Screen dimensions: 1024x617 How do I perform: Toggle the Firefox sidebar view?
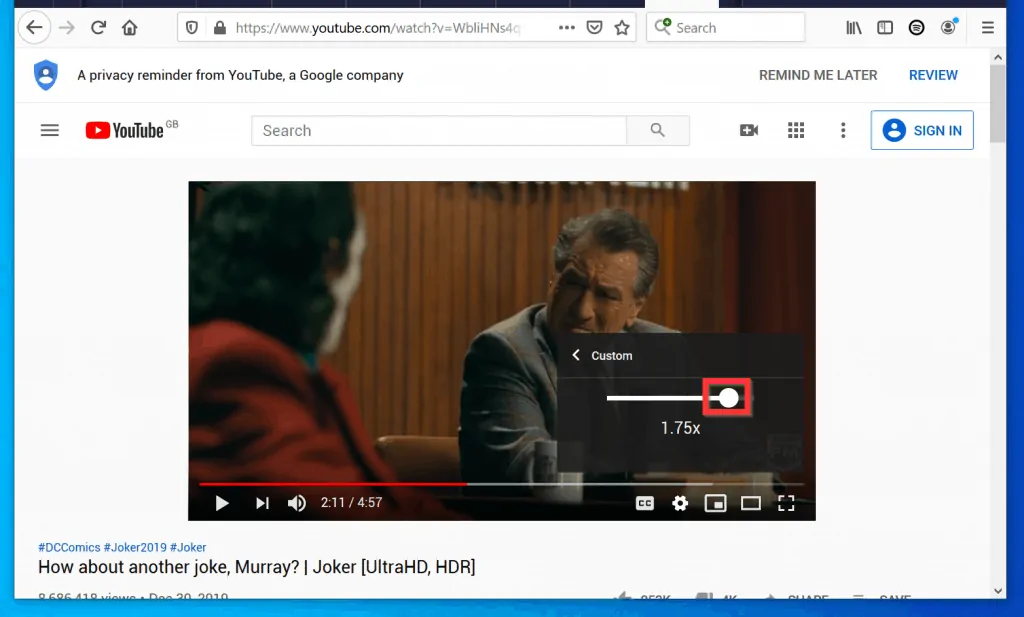(x=885, y=28)
